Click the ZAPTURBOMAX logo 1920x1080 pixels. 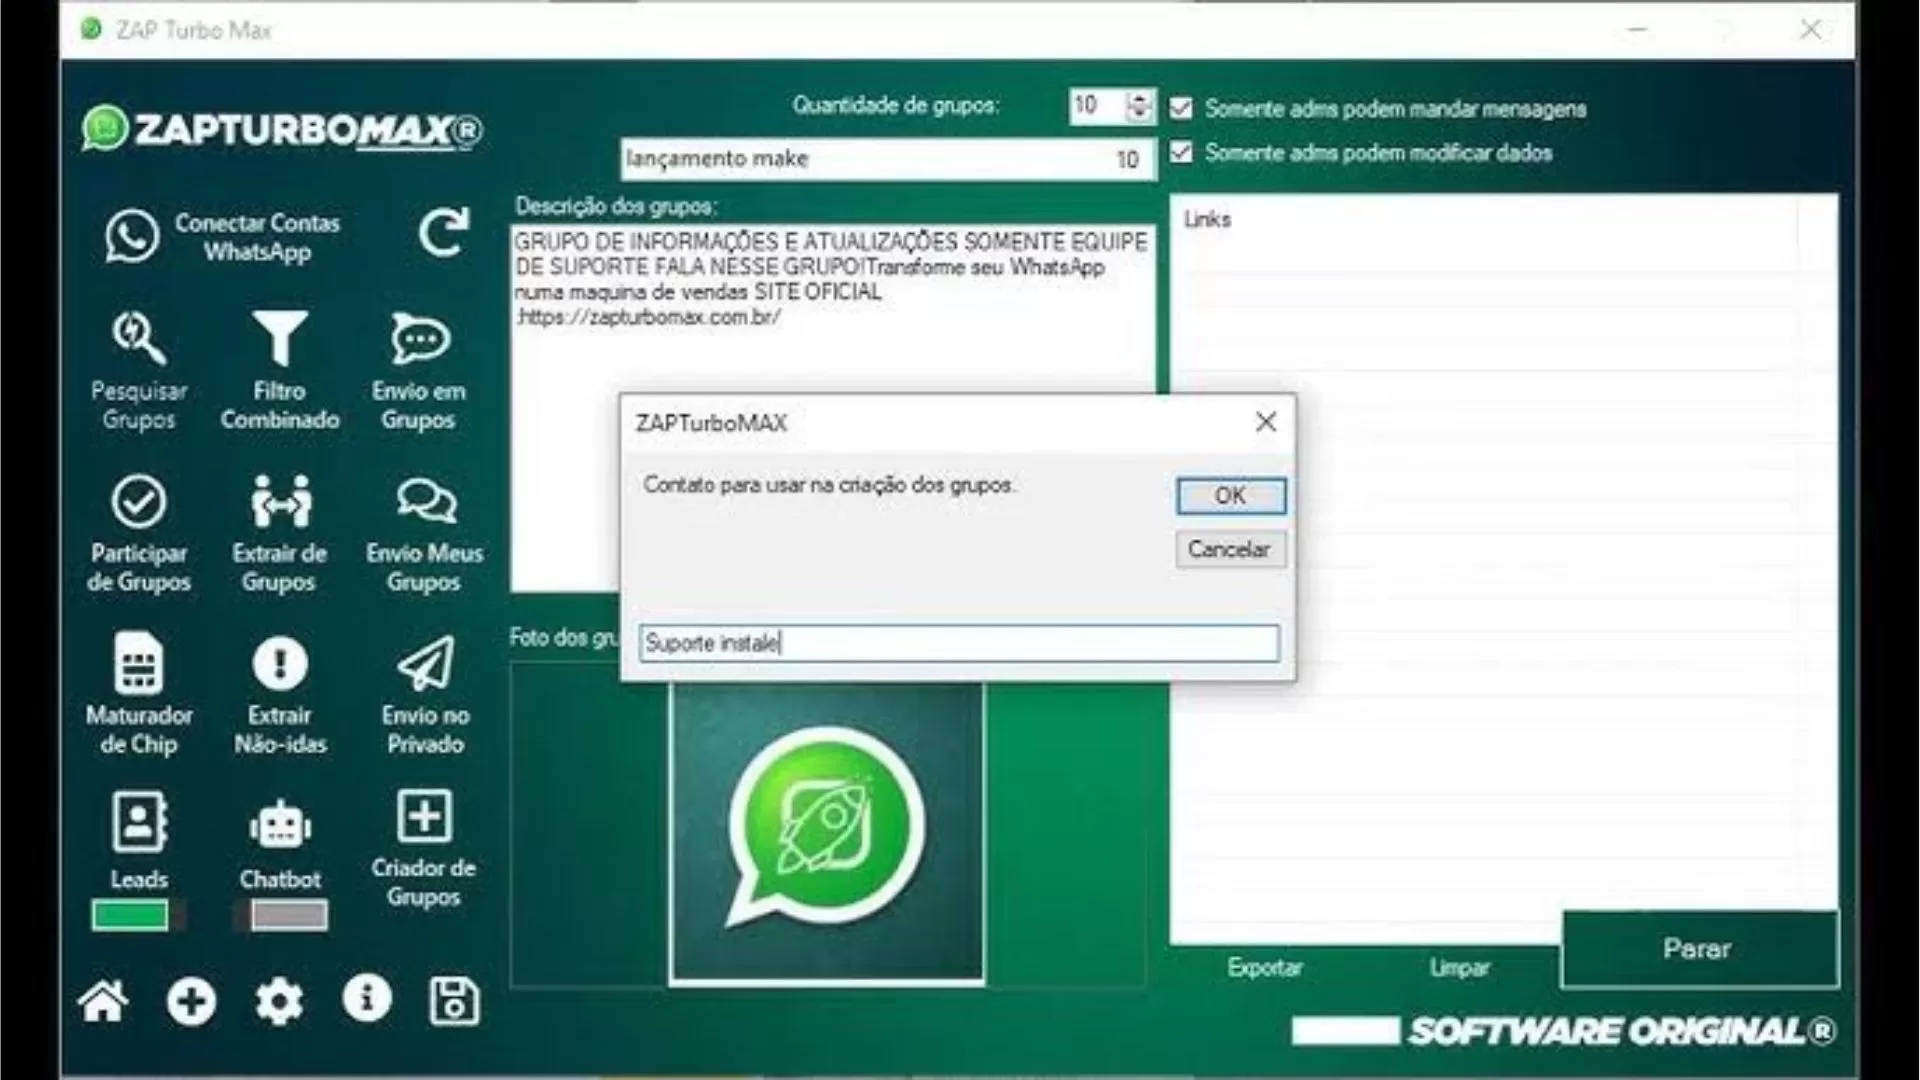click(x=282, y=130)
